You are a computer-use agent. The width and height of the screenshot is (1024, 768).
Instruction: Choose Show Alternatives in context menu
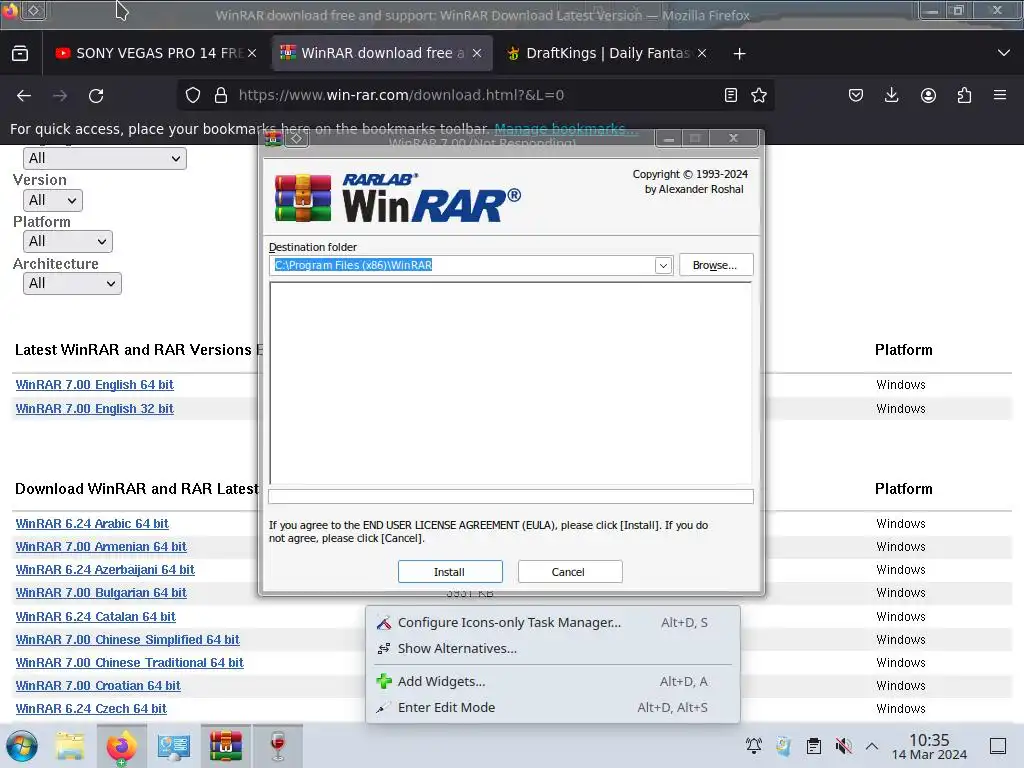coord(552,648)
